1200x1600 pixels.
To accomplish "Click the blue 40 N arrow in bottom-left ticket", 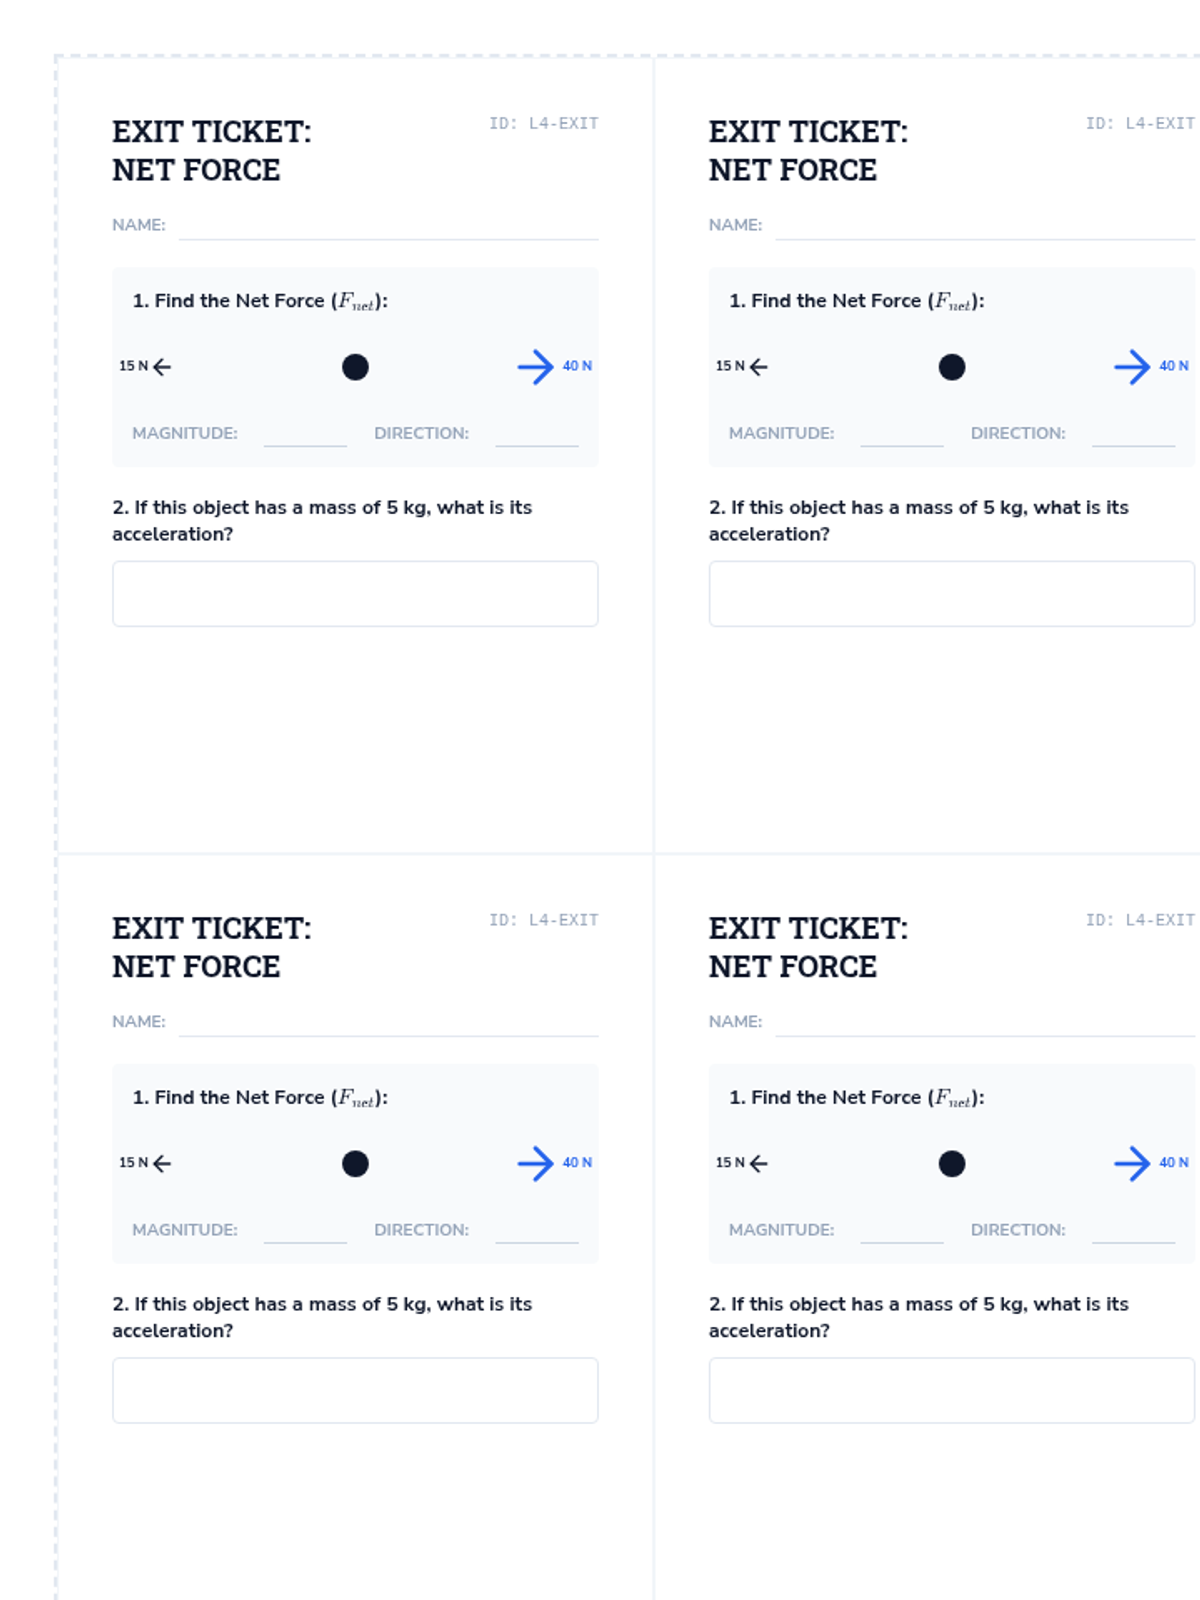I will point(536,1163).
